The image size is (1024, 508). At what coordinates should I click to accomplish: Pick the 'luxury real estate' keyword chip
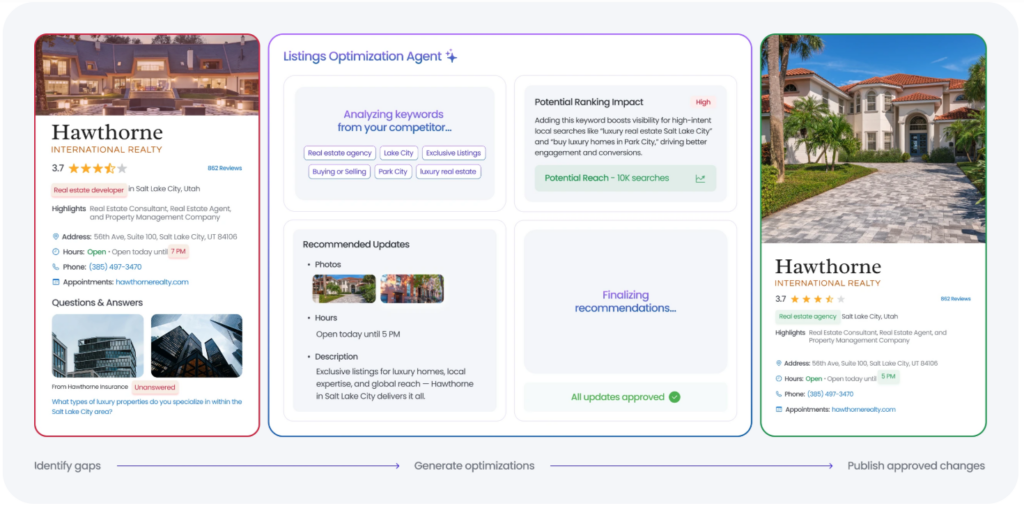point(448,172)
